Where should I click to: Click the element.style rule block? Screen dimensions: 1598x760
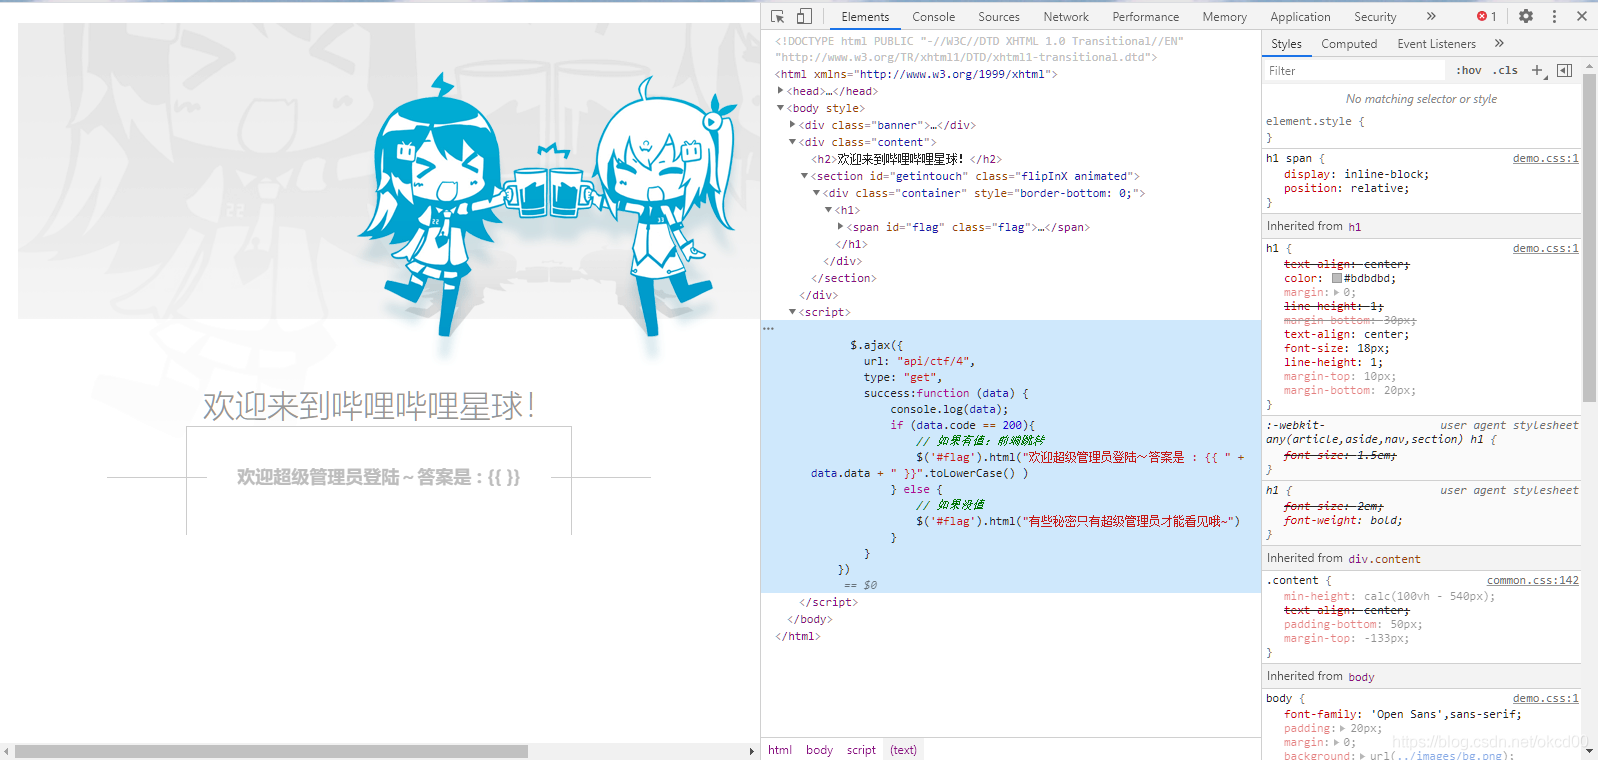coord(1421,129)
